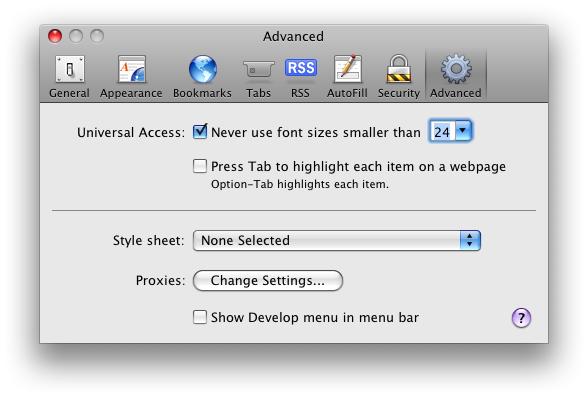
Task: Click the Proxies label
Action: tap(160, 281)
